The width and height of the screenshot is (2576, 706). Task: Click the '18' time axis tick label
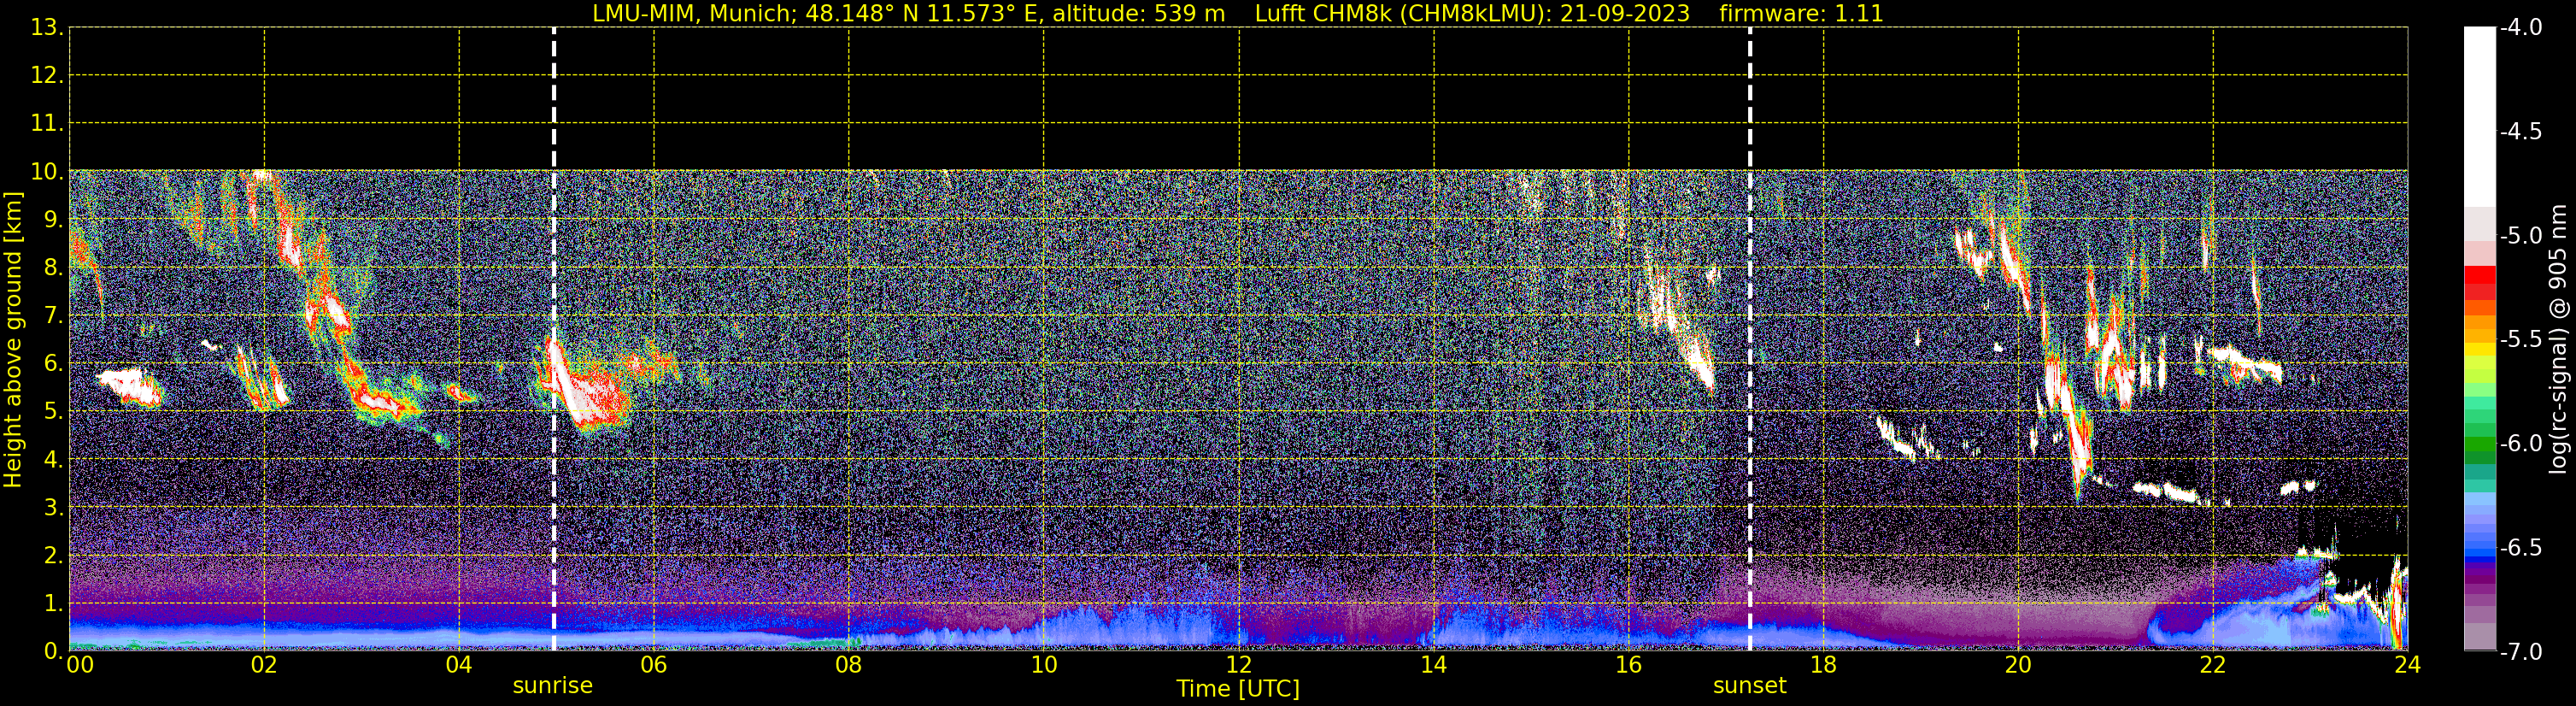click(x=1824, y=666)
